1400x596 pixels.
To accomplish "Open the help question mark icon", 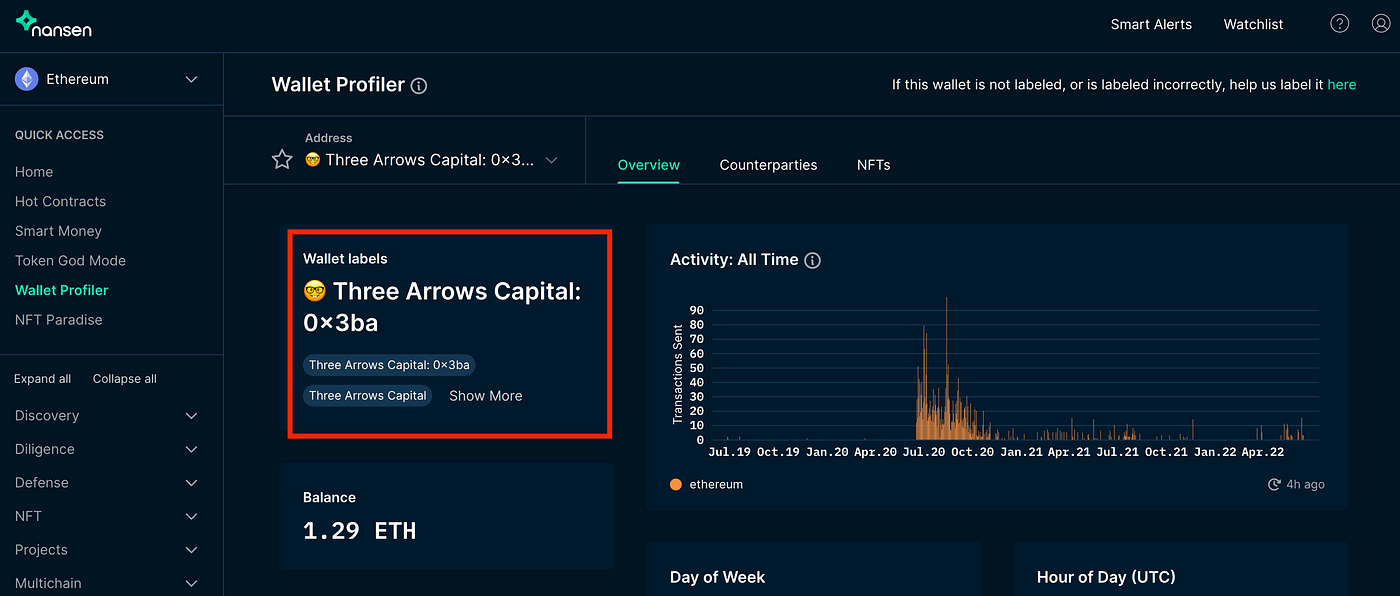I will pyautogui.click(x=1339, y=24).
